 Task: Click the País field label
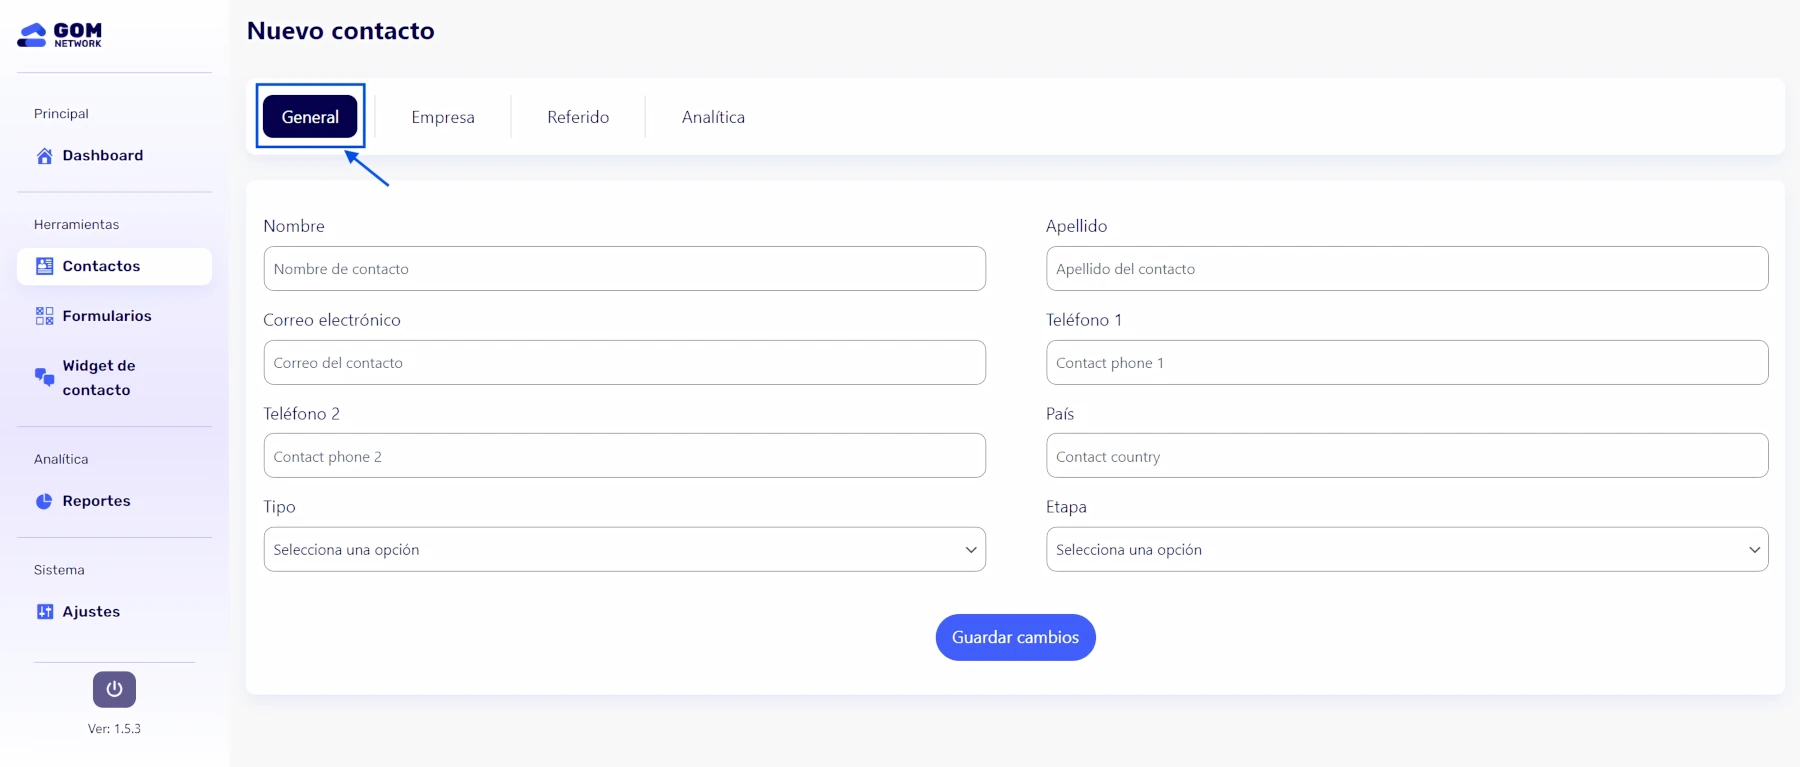click(x=1060, y=414)
